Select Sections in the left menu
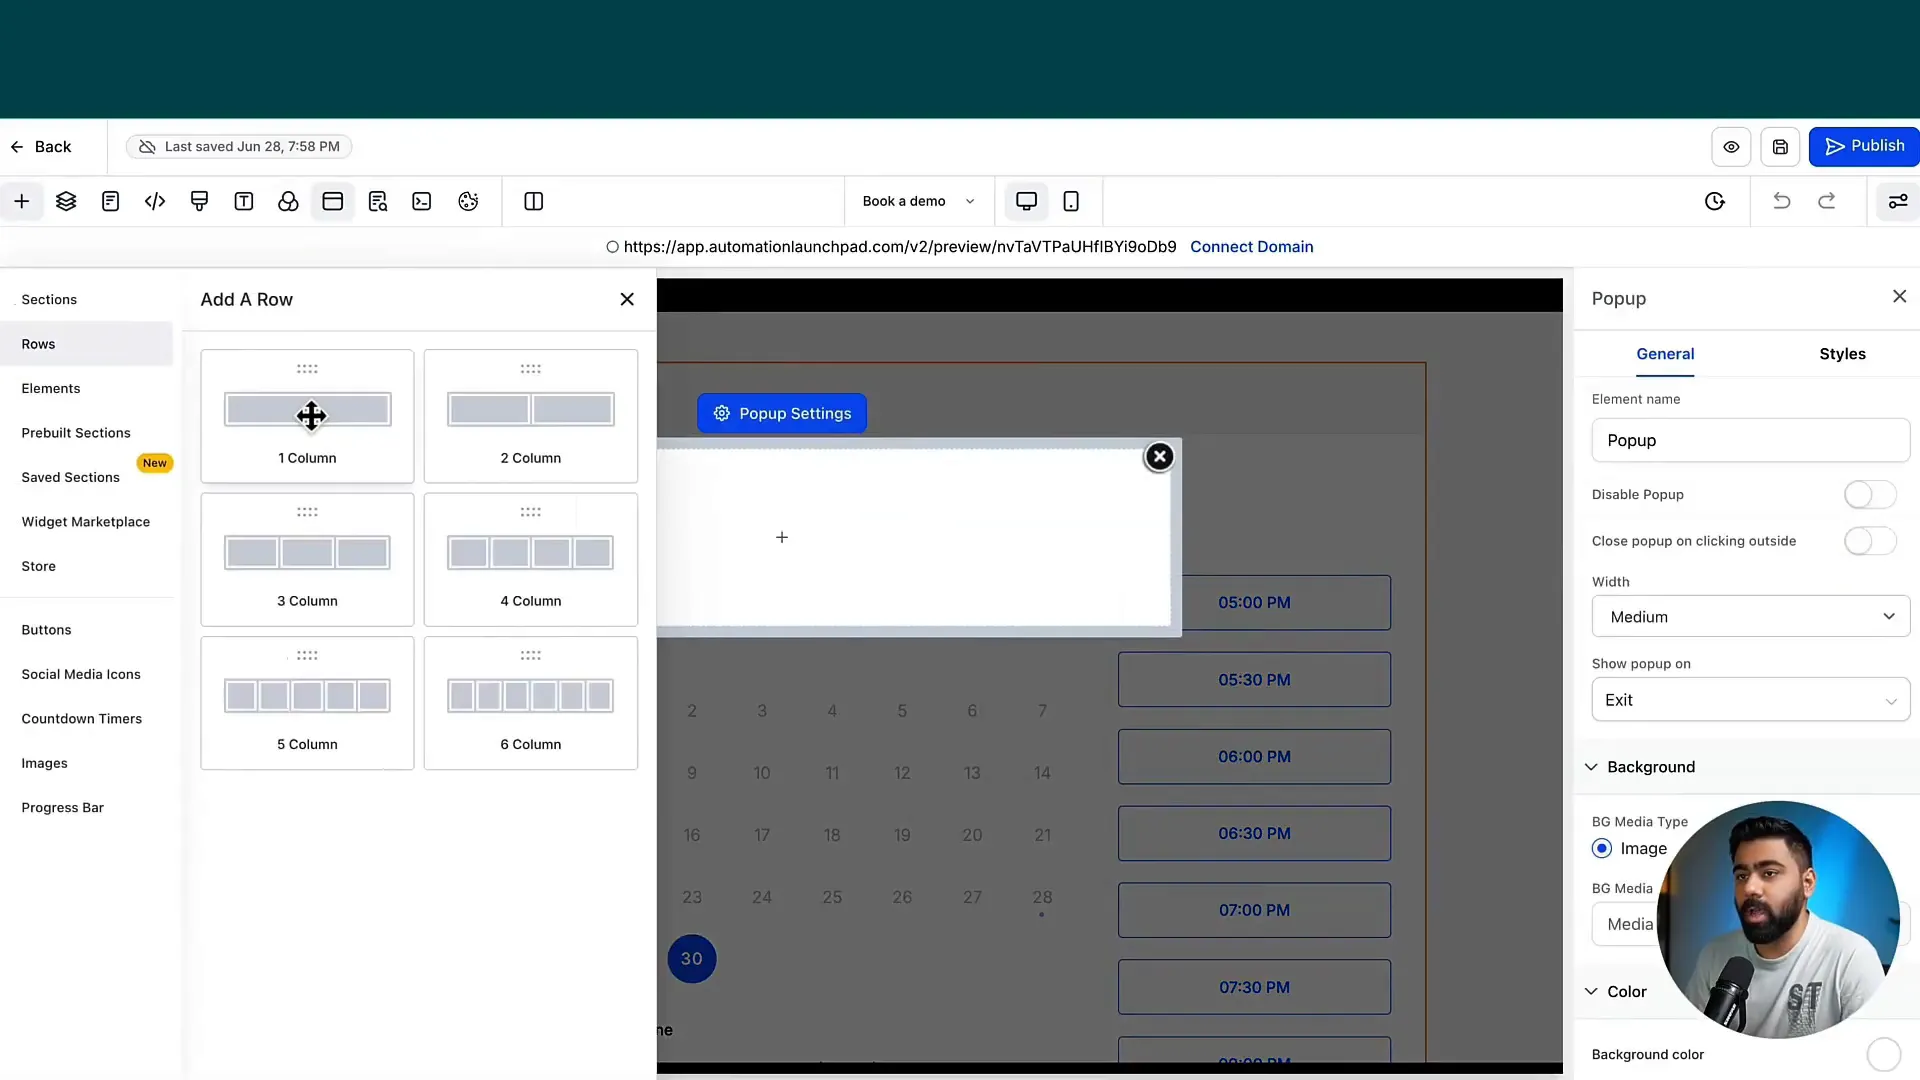The width and height of the screenshot is (1920, 1080). pos(49,299)
